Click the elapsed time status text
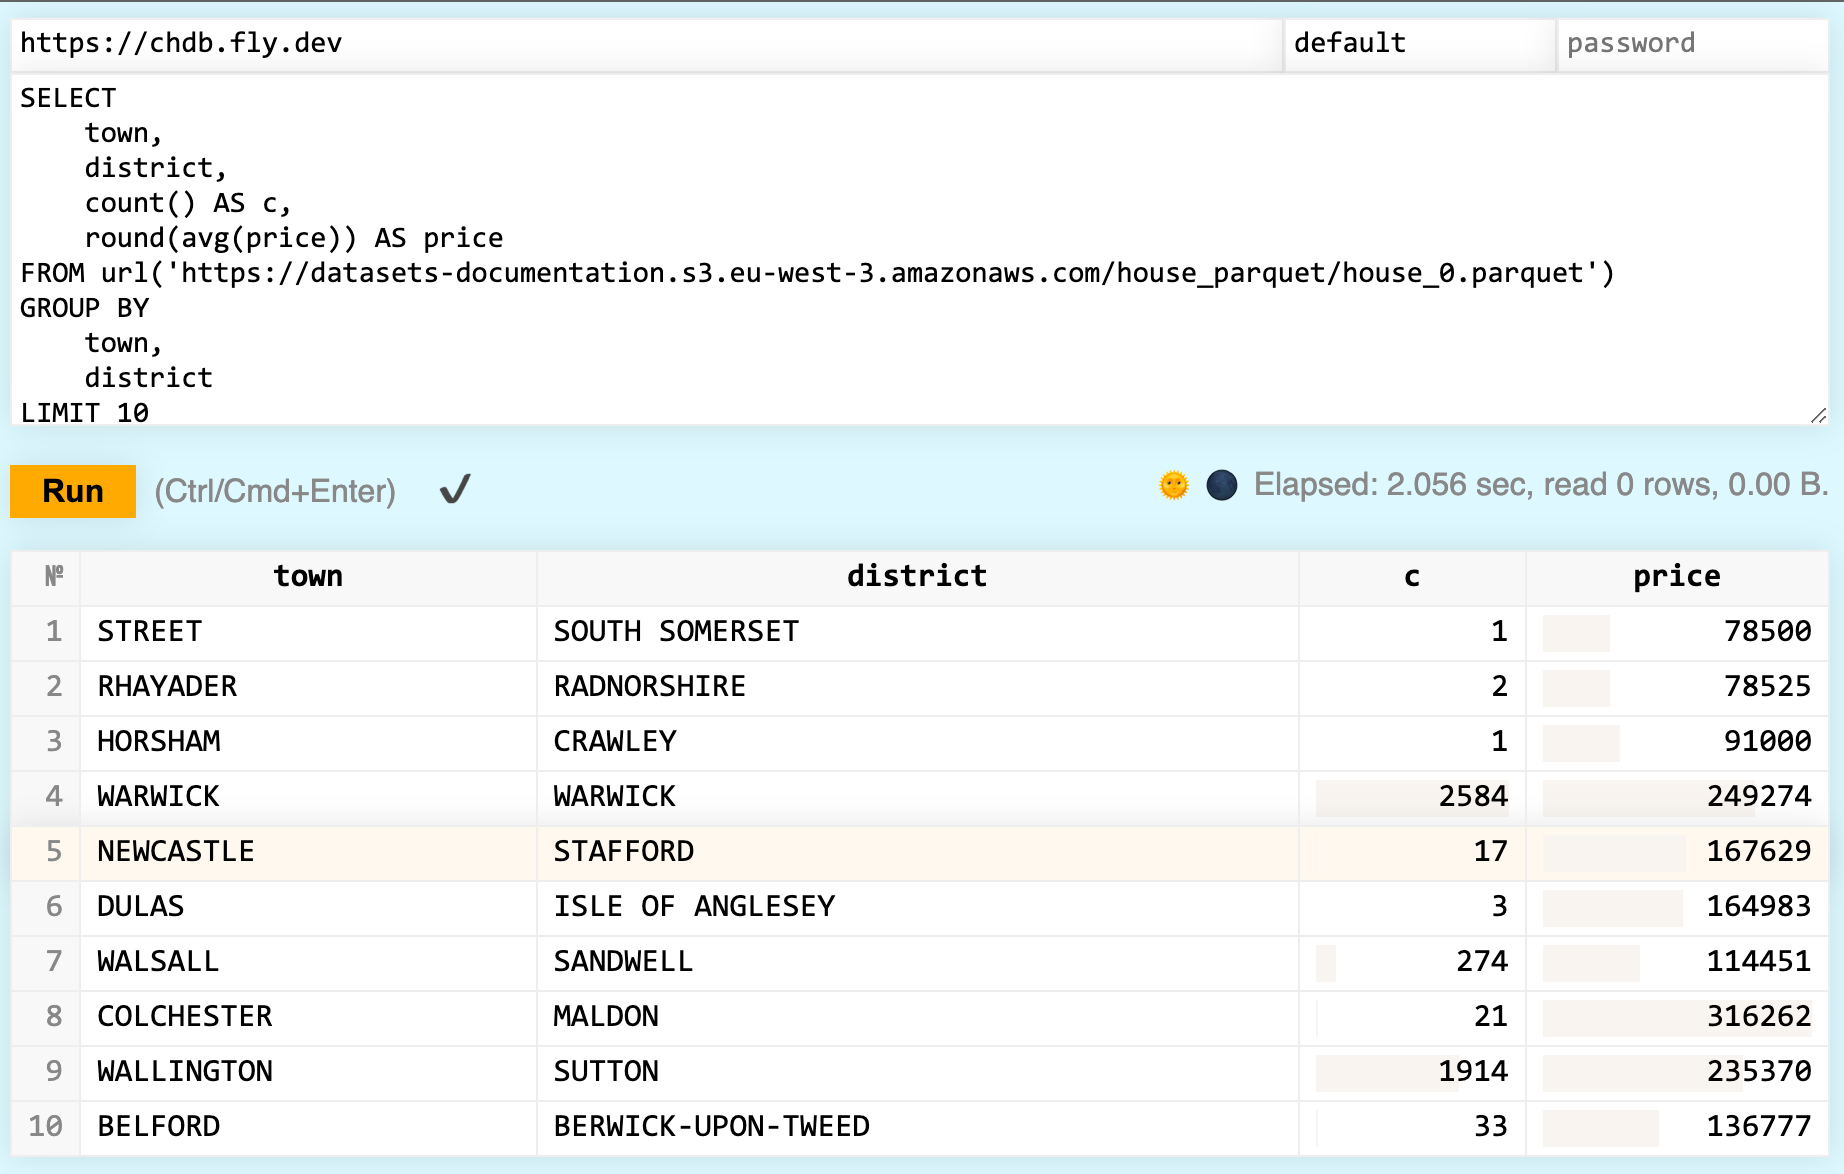Image resolution: width=1844 pixels, height=1174 pixels. [1540, 485]
